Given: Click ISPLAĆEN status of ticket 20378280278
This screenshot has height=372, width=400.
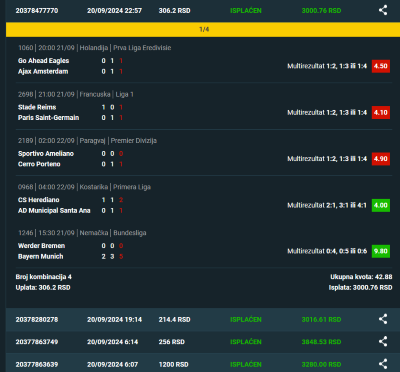Looking at the screenshot, I should click(x=246, y=319).
